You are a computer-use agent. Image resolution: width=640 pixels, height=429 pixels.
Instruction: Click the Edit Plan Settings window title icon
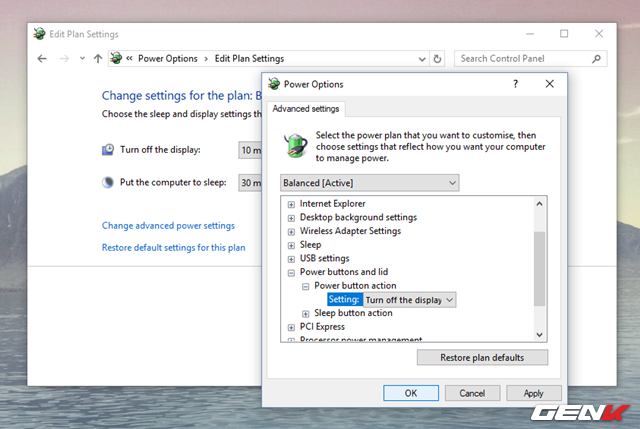[40, 34]
